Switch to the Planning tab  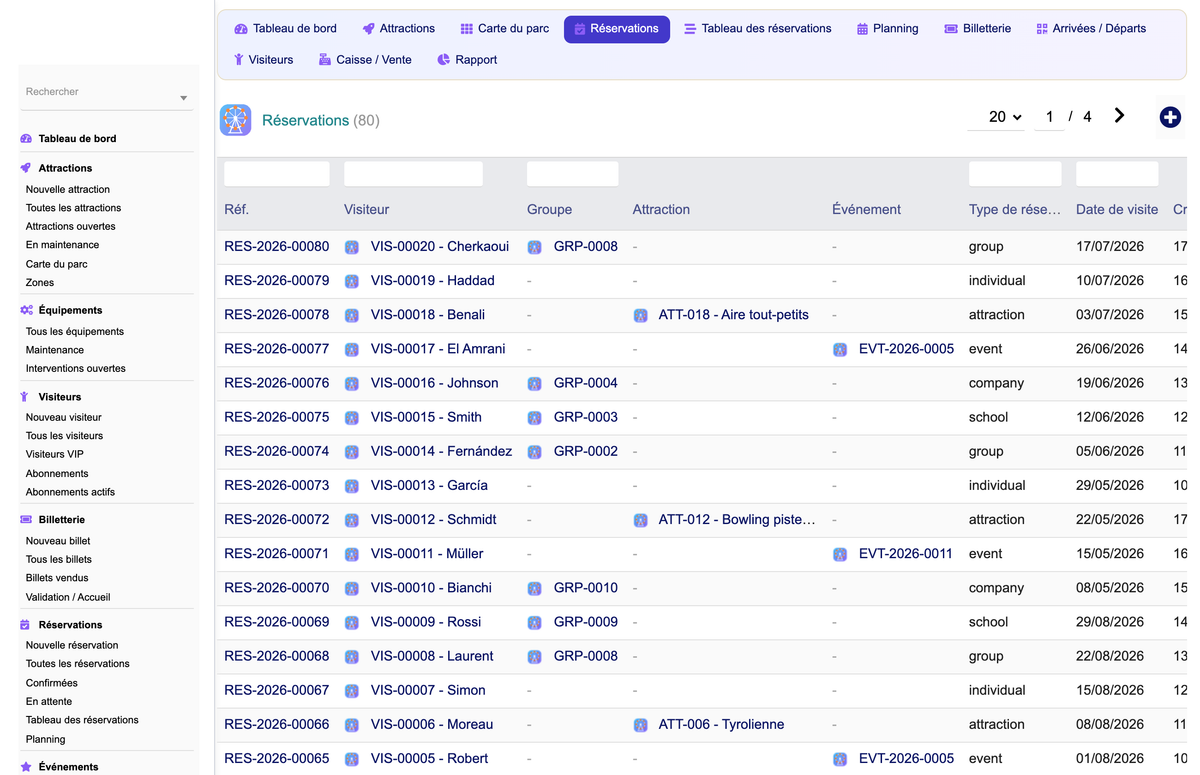pos(887,29)
